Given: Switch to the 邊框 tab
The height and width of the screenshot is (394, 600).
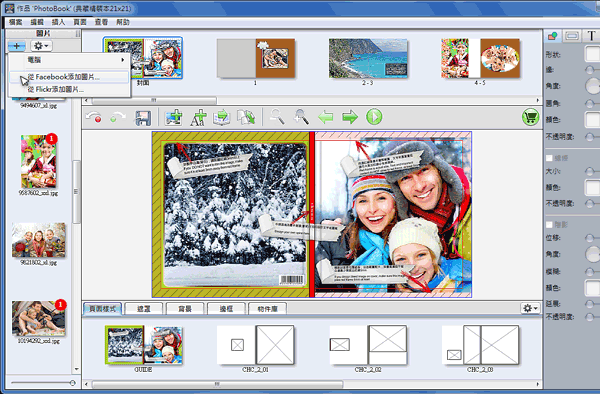Looking at the screenshot, I should (226, 309).
